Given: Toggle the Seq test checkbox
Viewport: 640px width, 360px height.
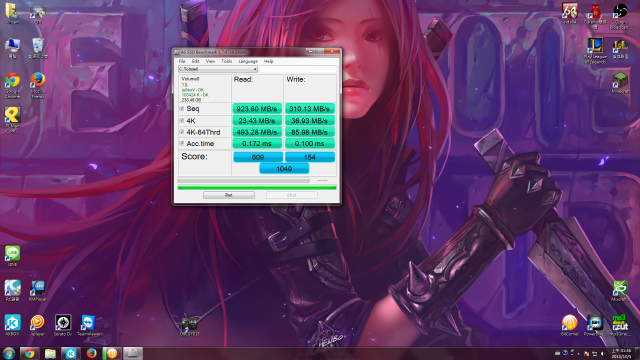Looking at the screenshot, I should click(182, 109).
